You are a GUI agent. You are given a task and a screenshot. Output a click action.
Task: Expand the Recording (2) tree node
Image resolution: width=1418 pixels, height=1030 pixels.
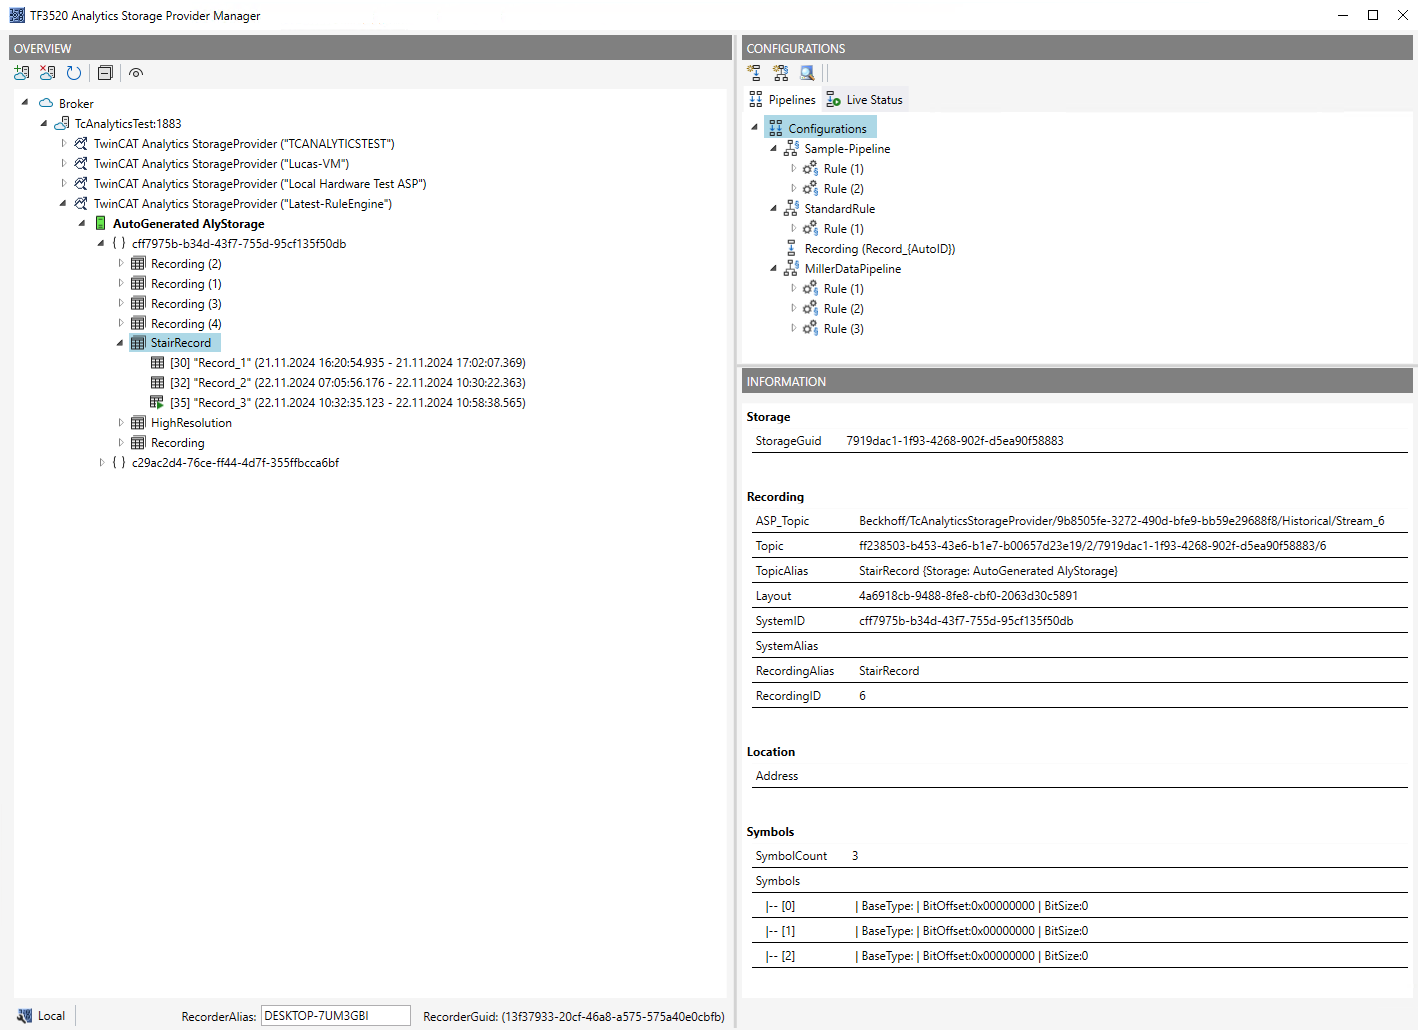click(121, 264)
